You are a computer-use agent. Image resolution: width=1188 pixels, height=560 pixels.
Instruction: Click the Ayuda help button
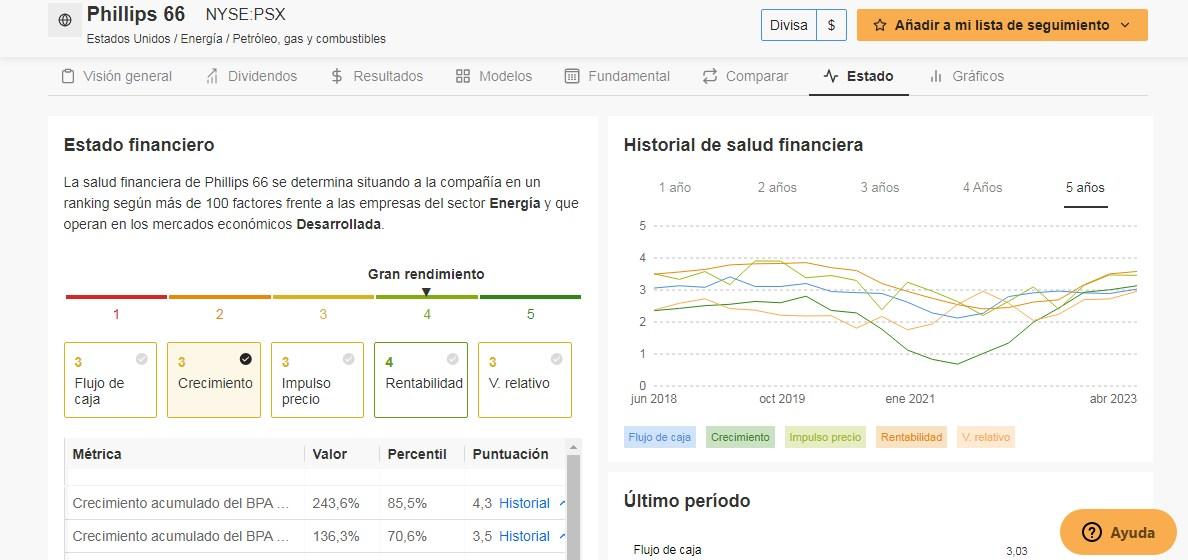click(x=1118, y=532)
